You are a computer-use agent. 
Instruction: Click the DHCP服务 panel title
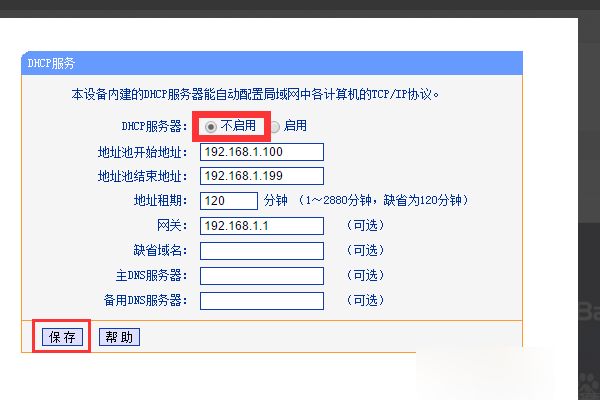[x=51, y=63]
